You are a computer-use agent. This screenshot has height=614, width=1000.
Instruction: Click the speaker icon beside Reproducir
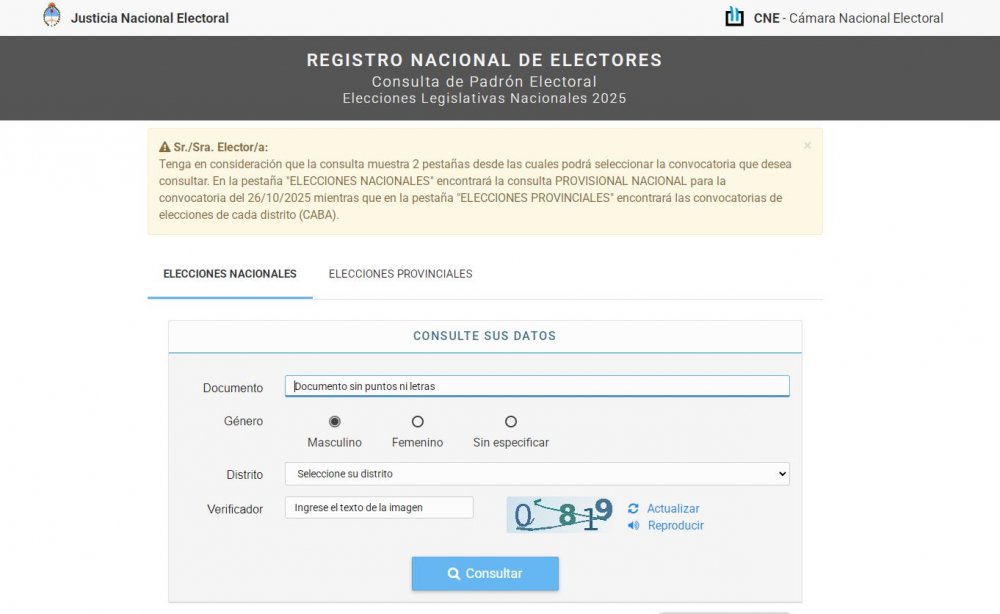pyautogui.click(x=633, y=525)
